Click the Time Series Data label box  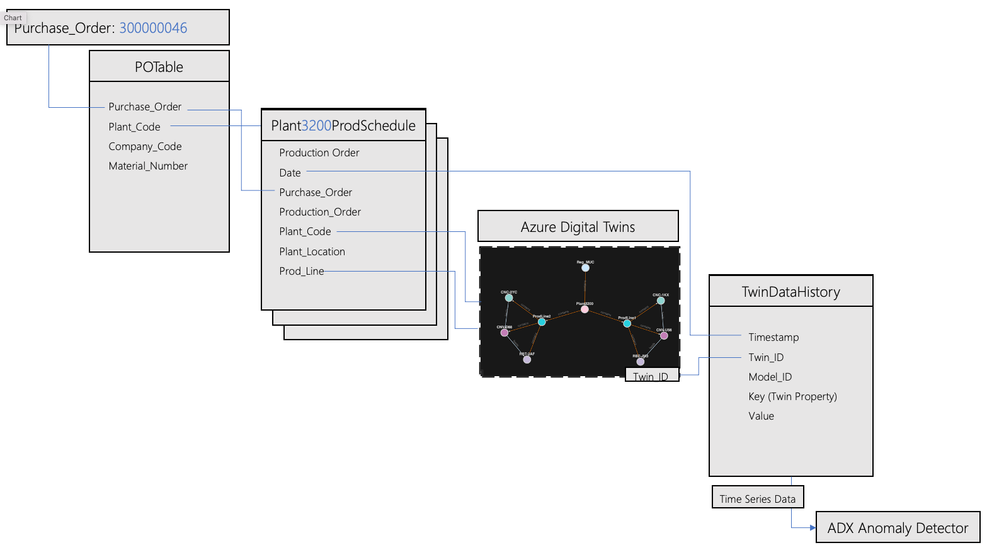pyautogui.click(x=758, y=498)
